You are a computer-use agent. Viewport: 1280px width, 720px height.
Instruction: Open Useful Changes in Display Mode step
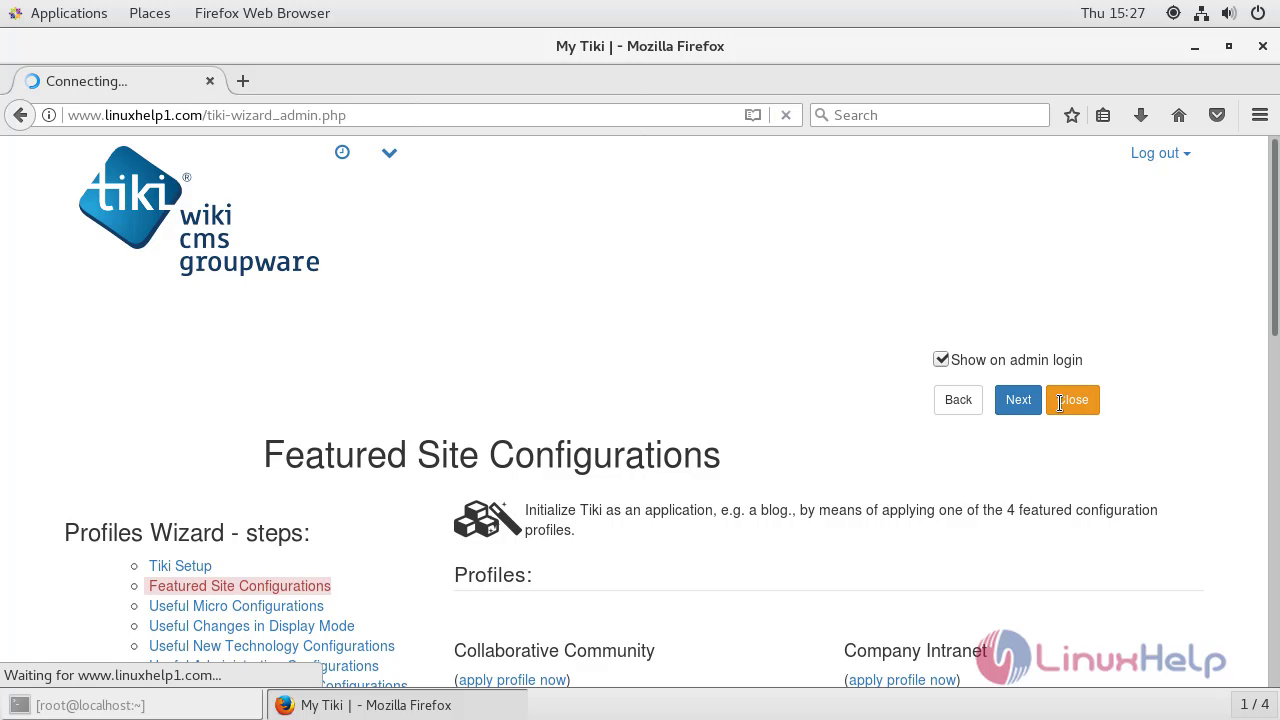[252, 626]
